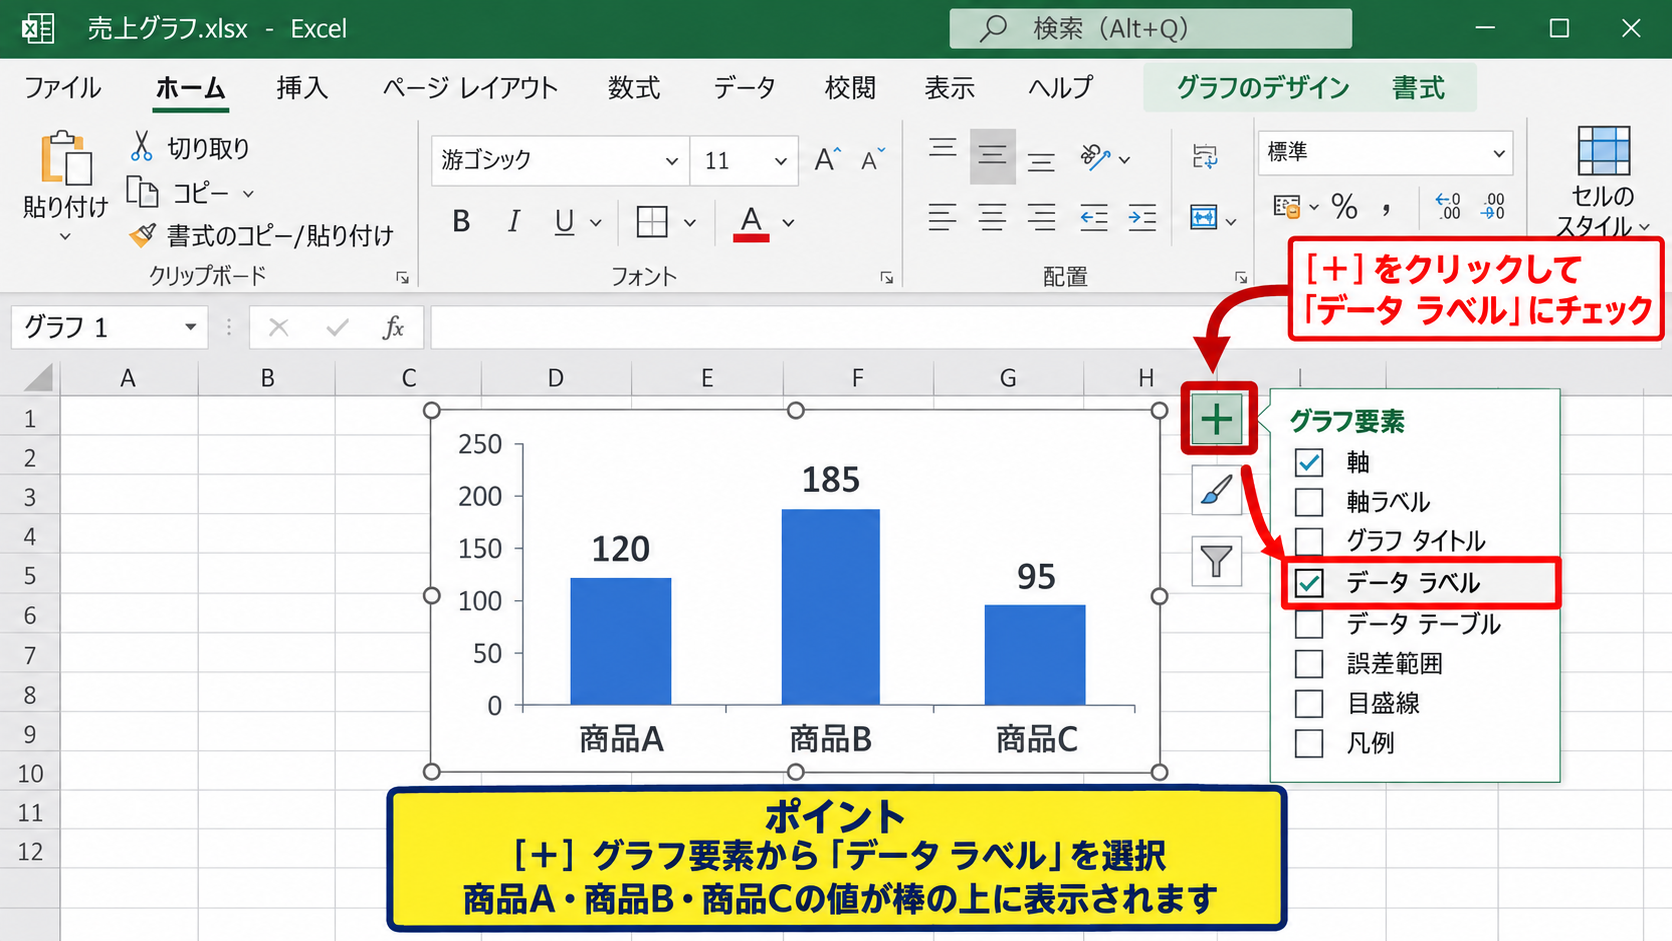
Task: Click the Chart Elements plus button
Action: [1216, 419]
